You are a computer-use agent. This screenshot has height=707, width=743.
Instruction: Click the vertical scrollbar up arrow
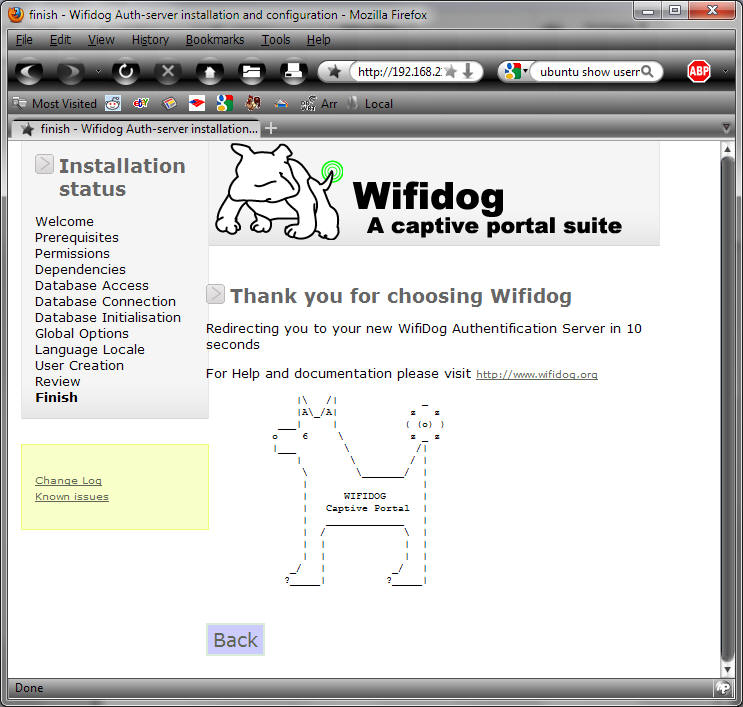(727, 149)
